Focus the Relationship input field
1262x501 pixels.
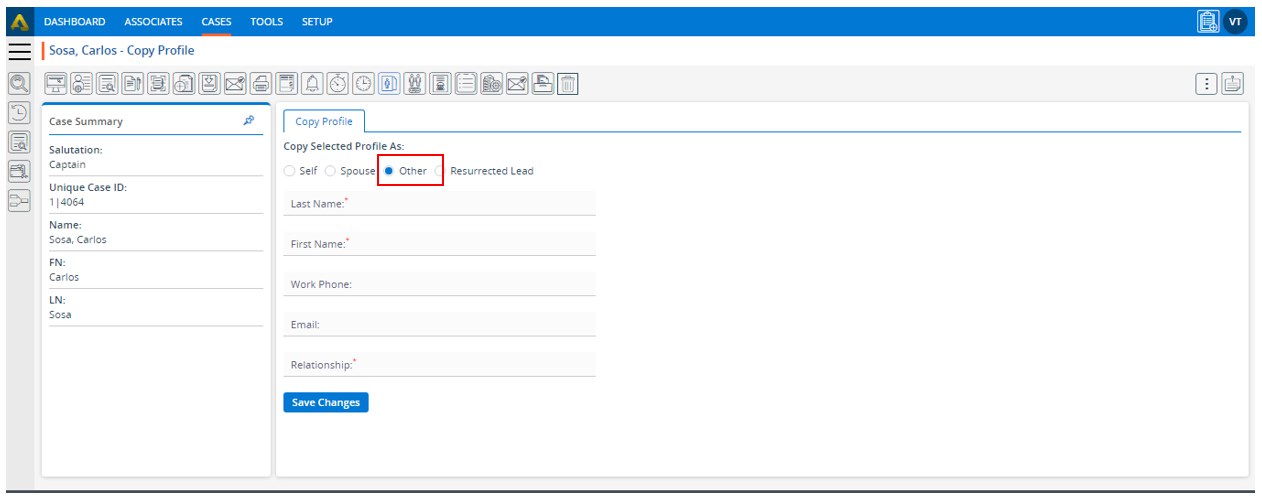point(439,365)
